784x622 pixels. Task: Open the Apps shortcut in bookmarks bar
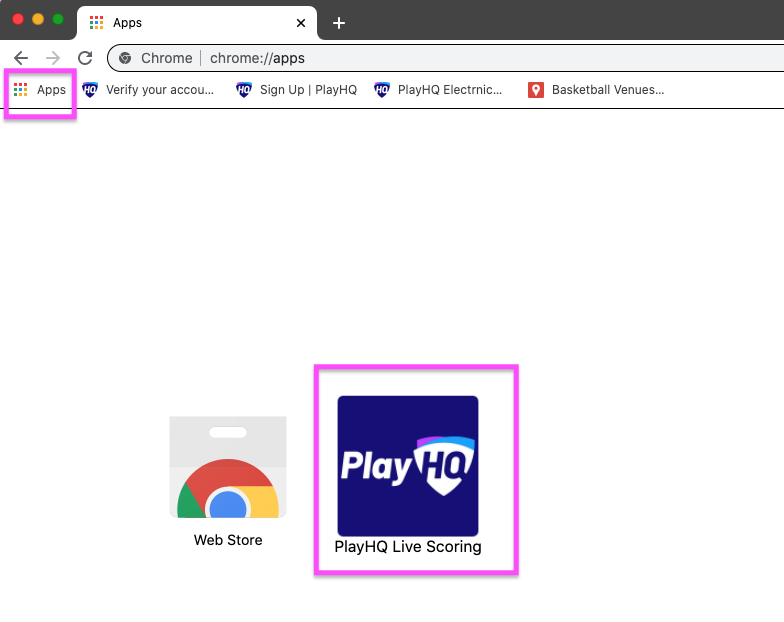(40, 90)
